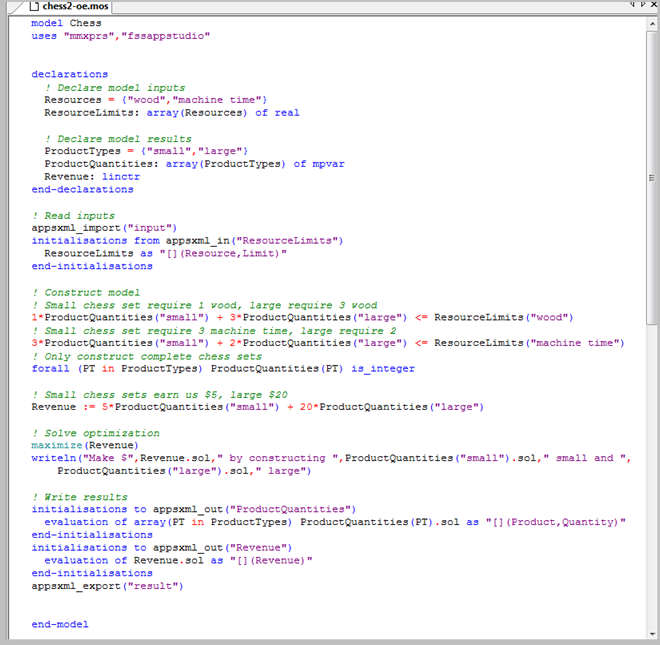This screenshot has height=645, width=660.
Task: Click the vertical scrollbar thumb
Action: pyautogui.click(x=652, y=178)
